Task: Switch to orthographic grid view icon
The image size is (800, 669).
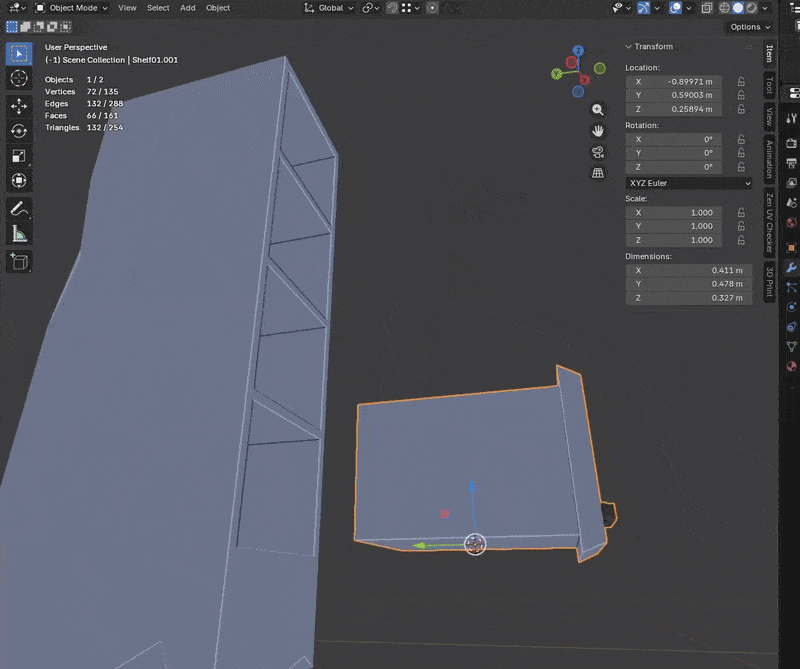Action: pos(598,173)
